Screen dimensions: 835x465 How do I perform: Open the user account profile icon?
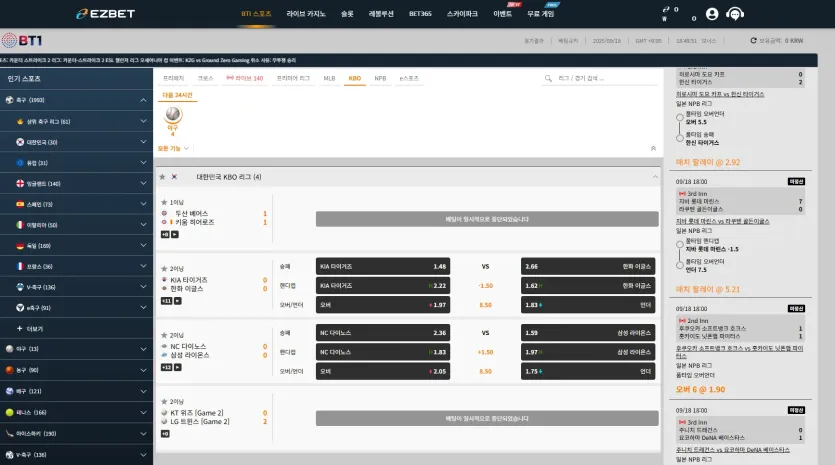[712, 14]
